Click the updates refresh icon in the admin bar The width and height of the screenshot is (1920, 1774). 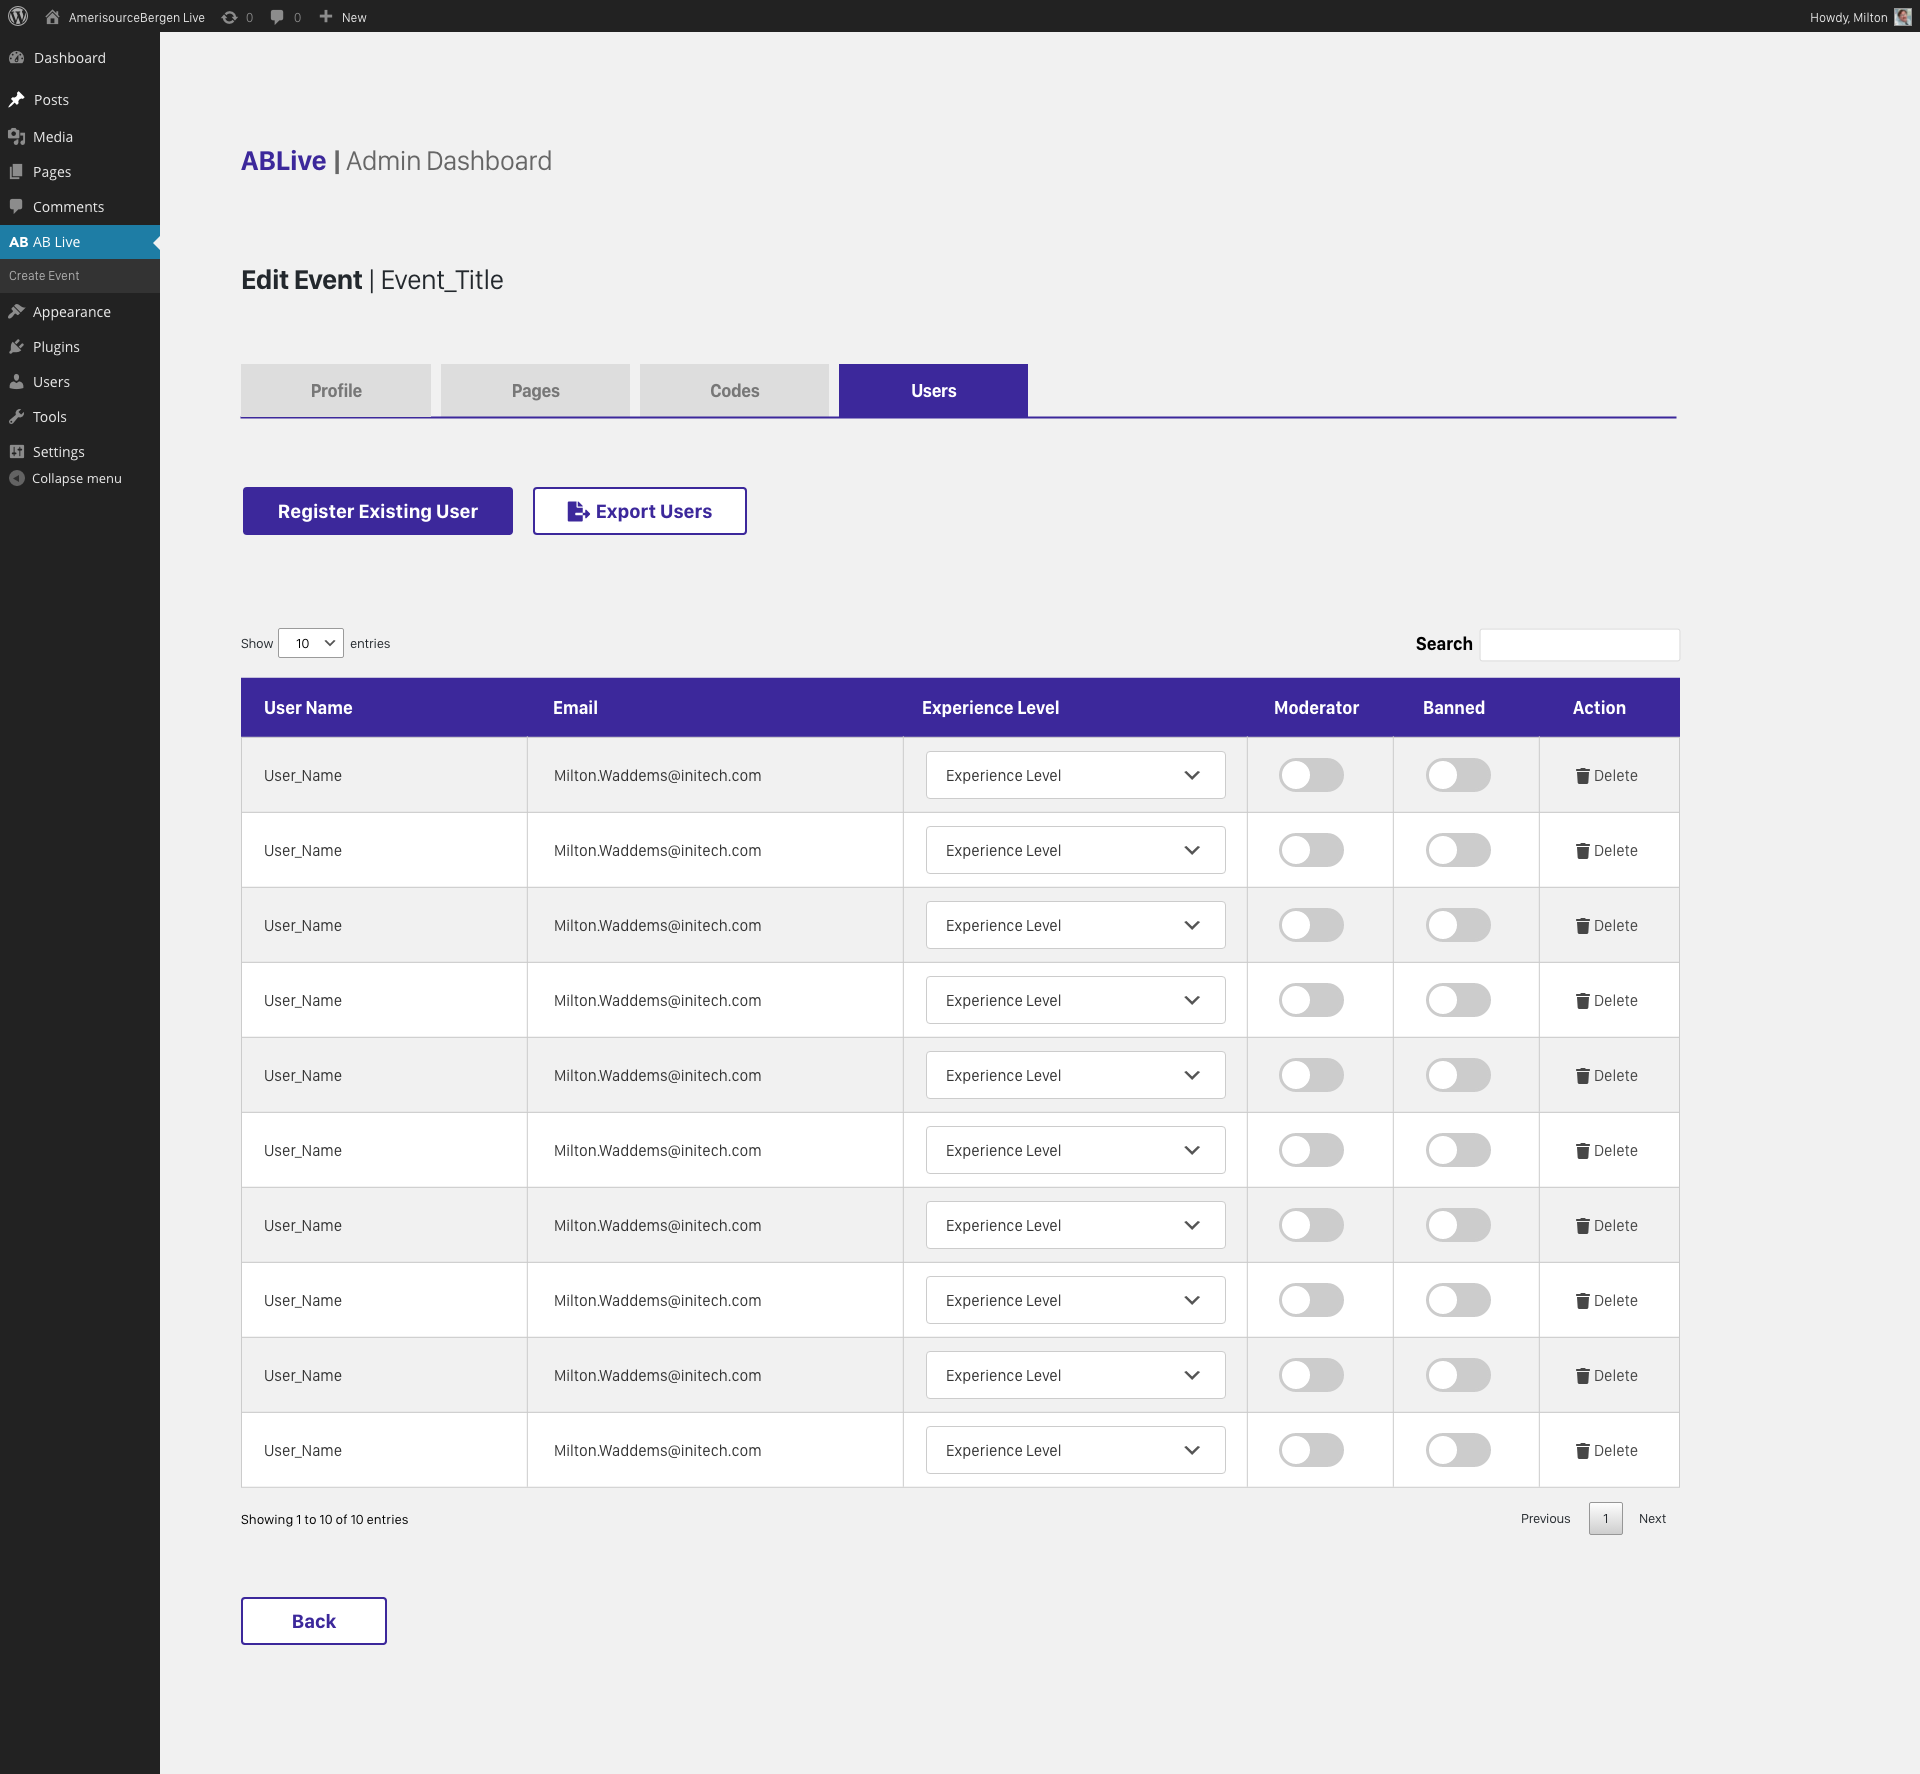pos(230,17)
